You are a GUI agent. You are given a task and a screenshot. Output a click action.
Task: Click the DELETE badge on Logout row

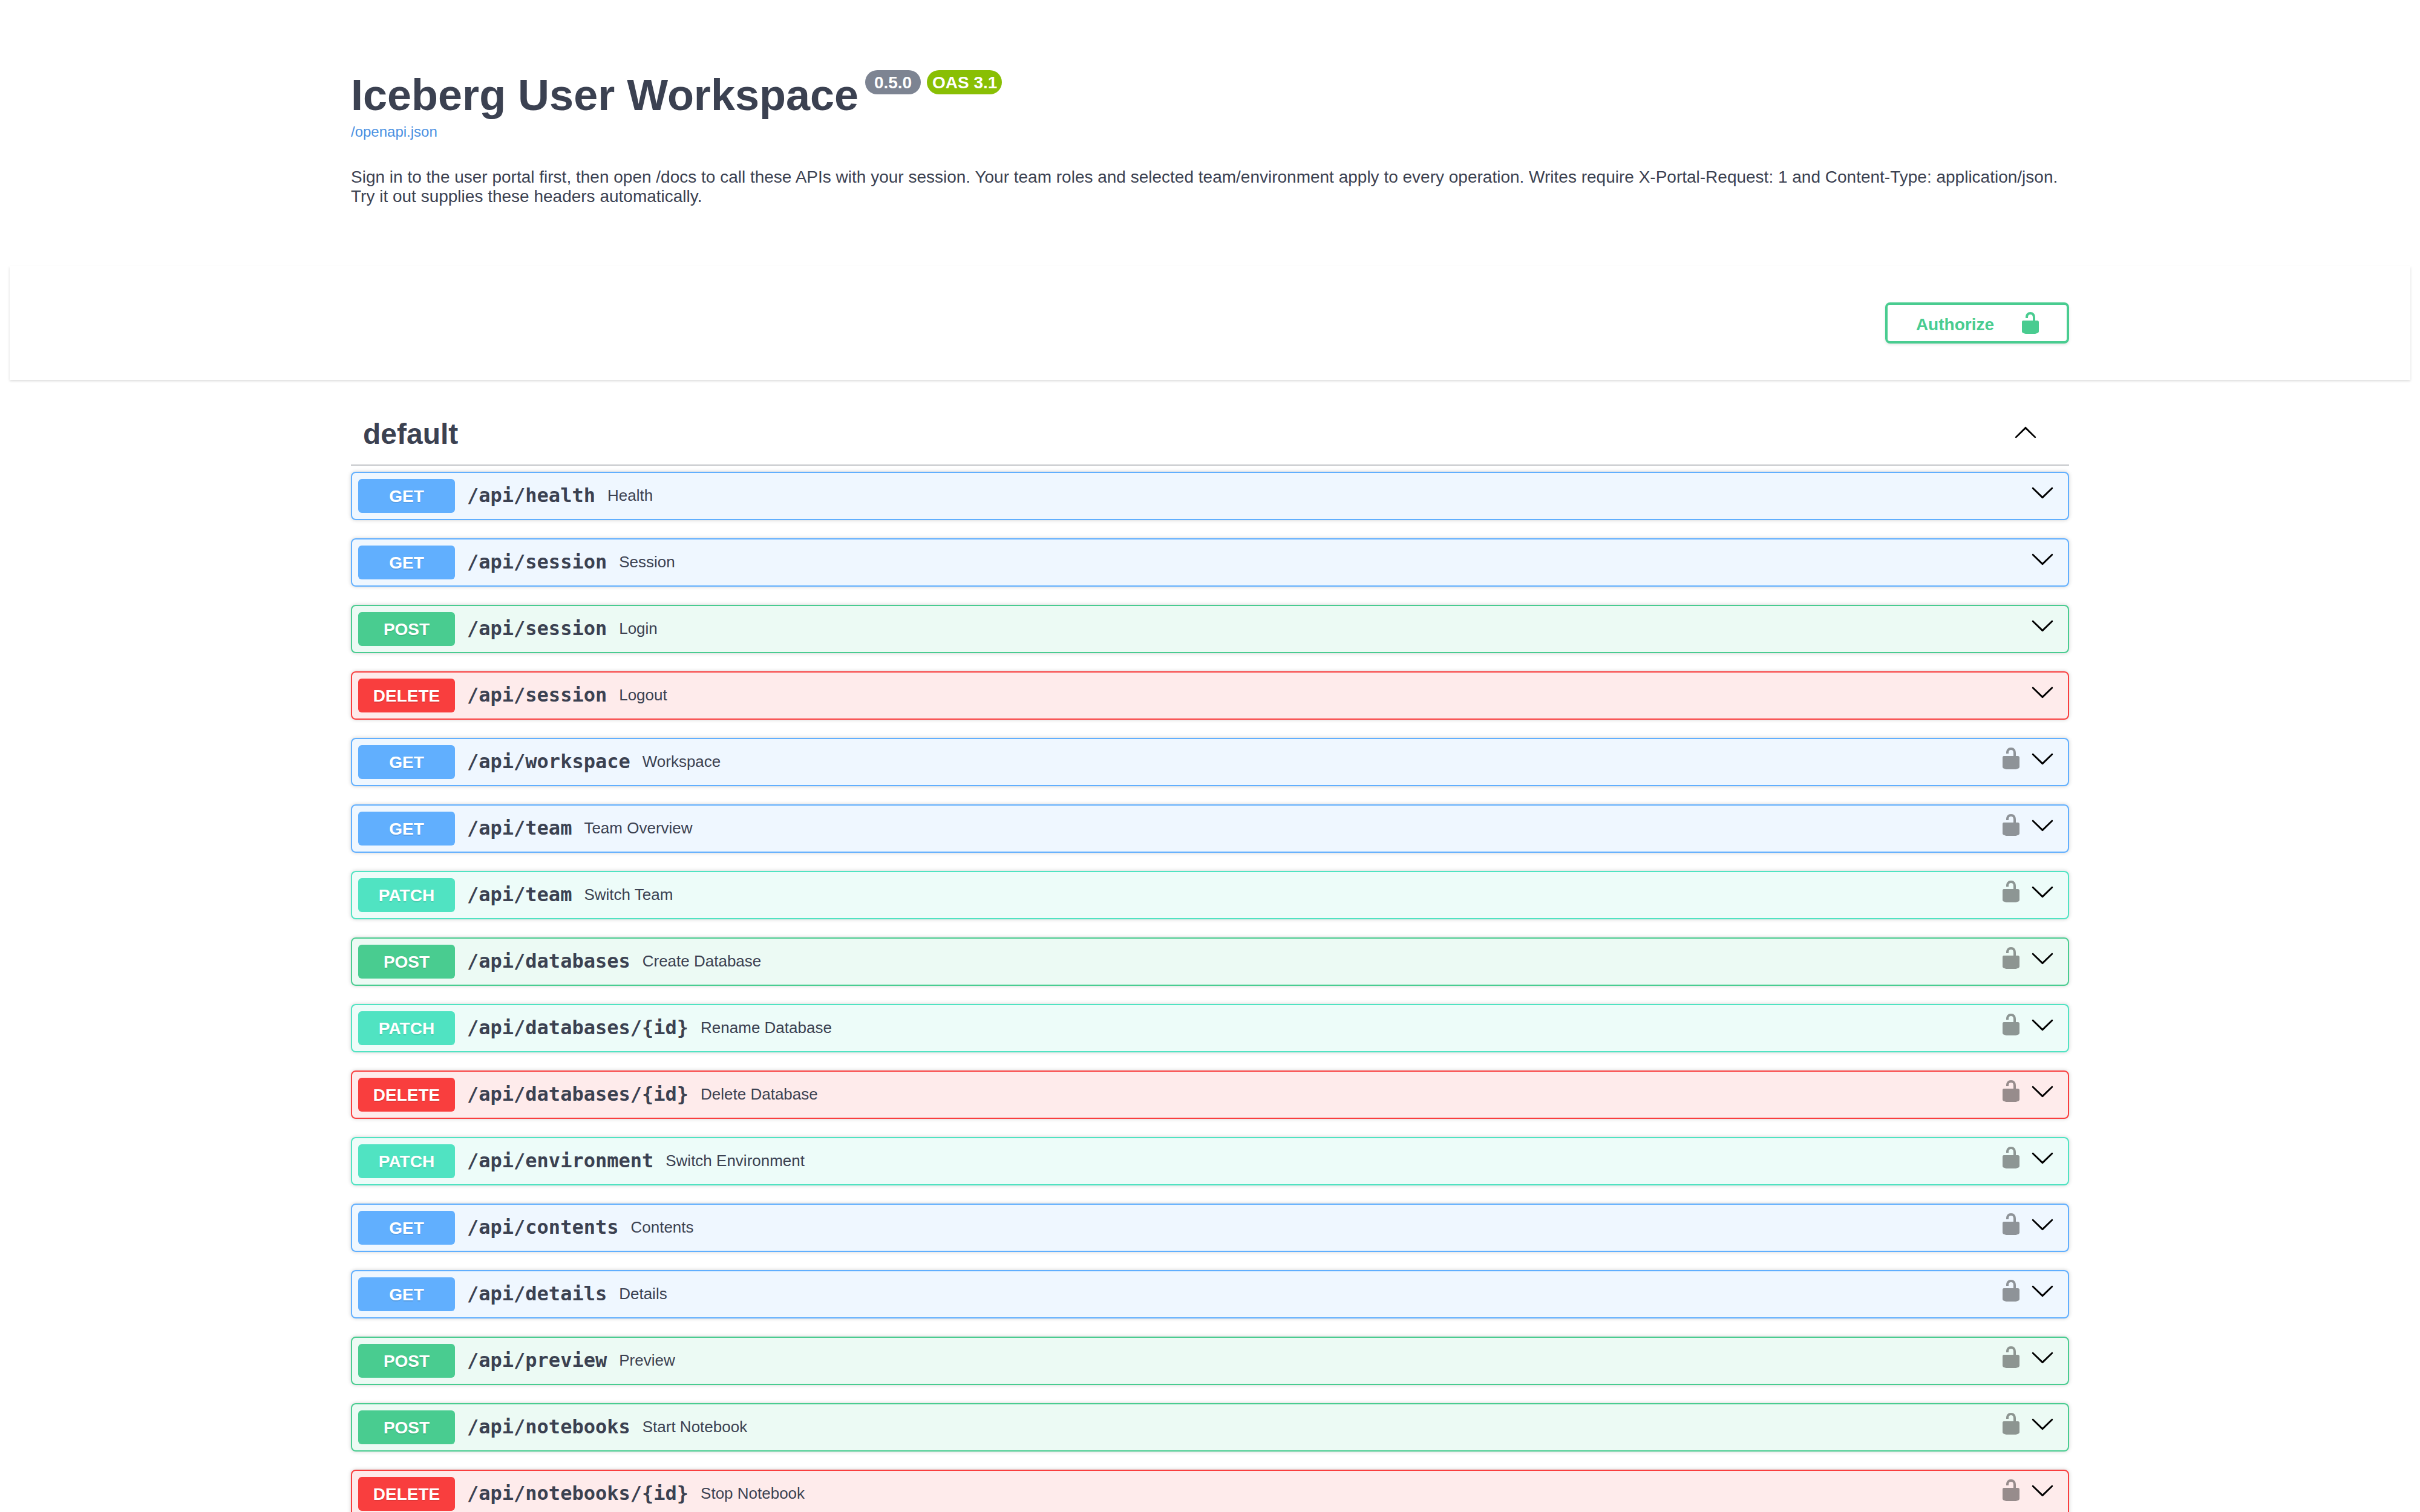pos(406,695)
